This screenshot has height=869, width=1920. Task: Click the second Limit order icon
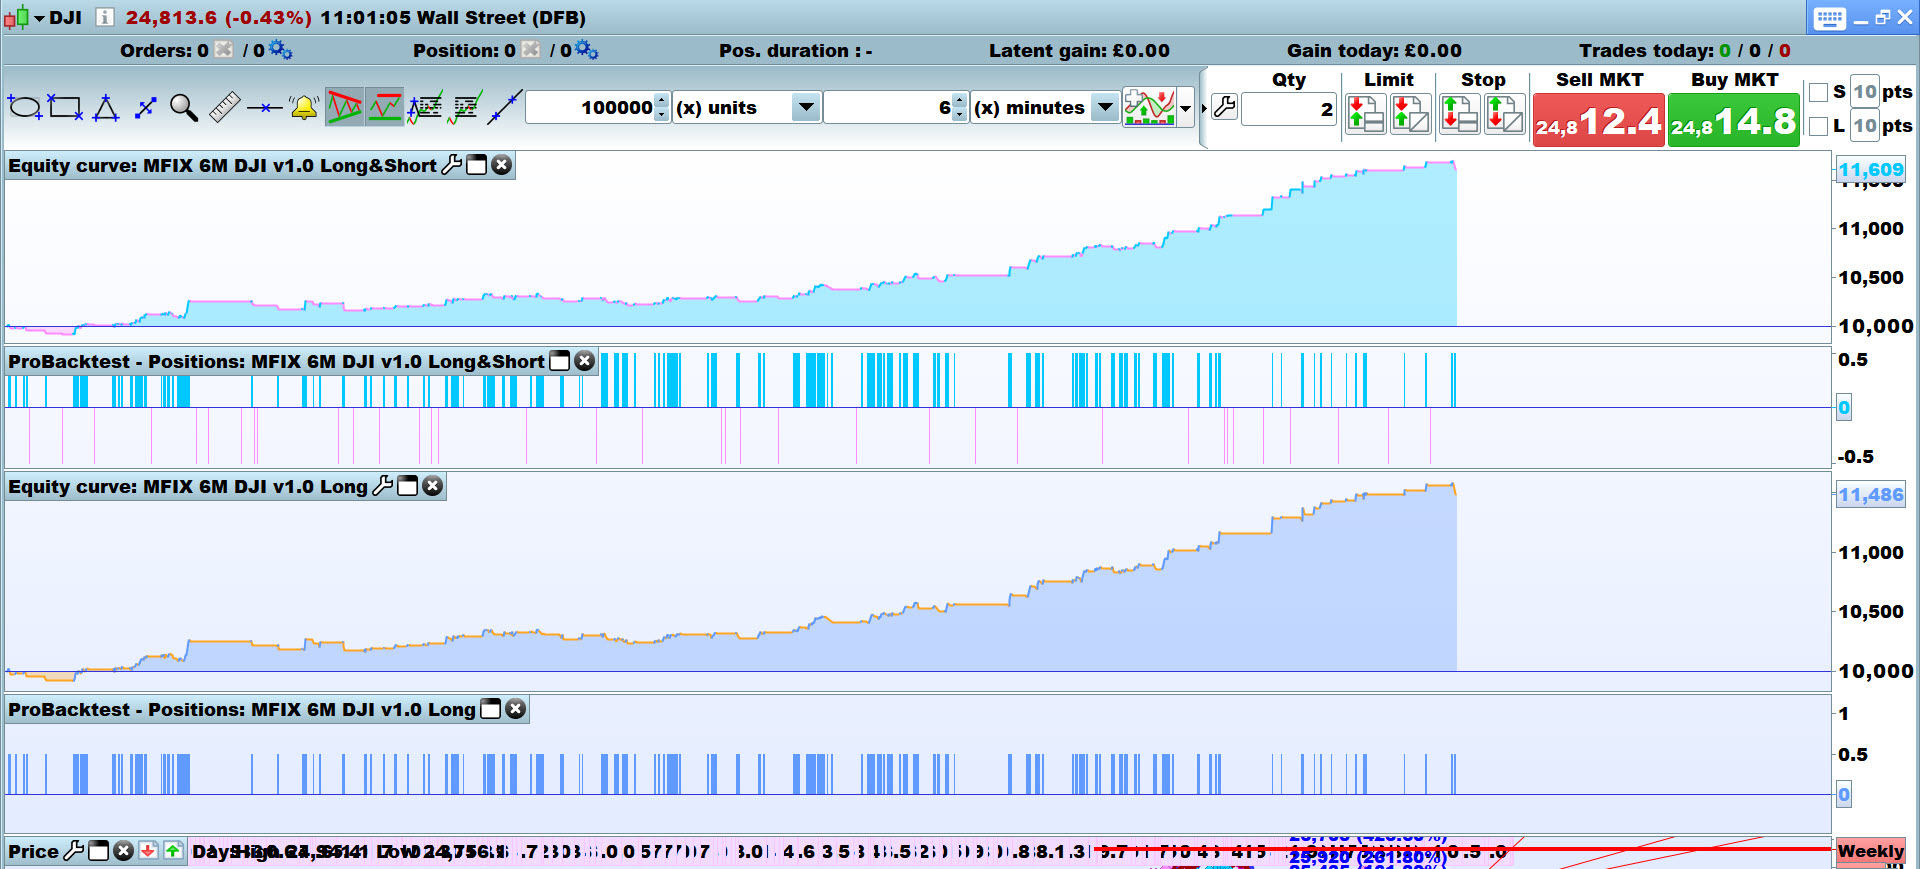click(x=1411, y=114)
